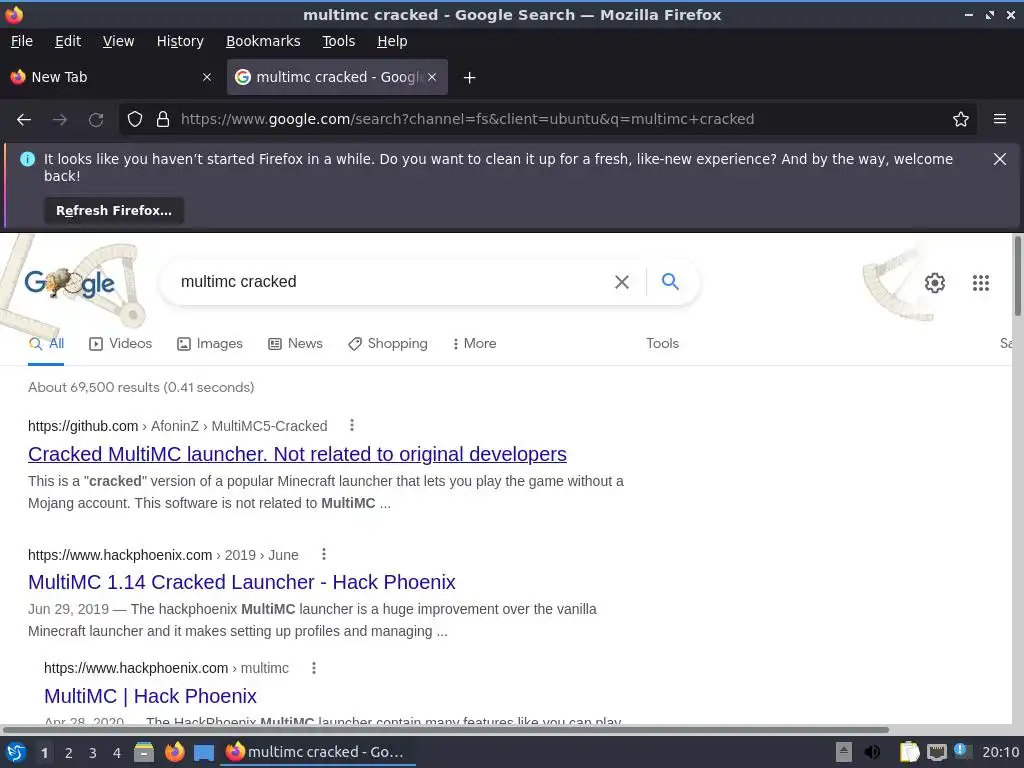
Task: Open MultiMC 1.14 Cracked Launcher link
Action: pyautogui.click(x=242, y=582)
